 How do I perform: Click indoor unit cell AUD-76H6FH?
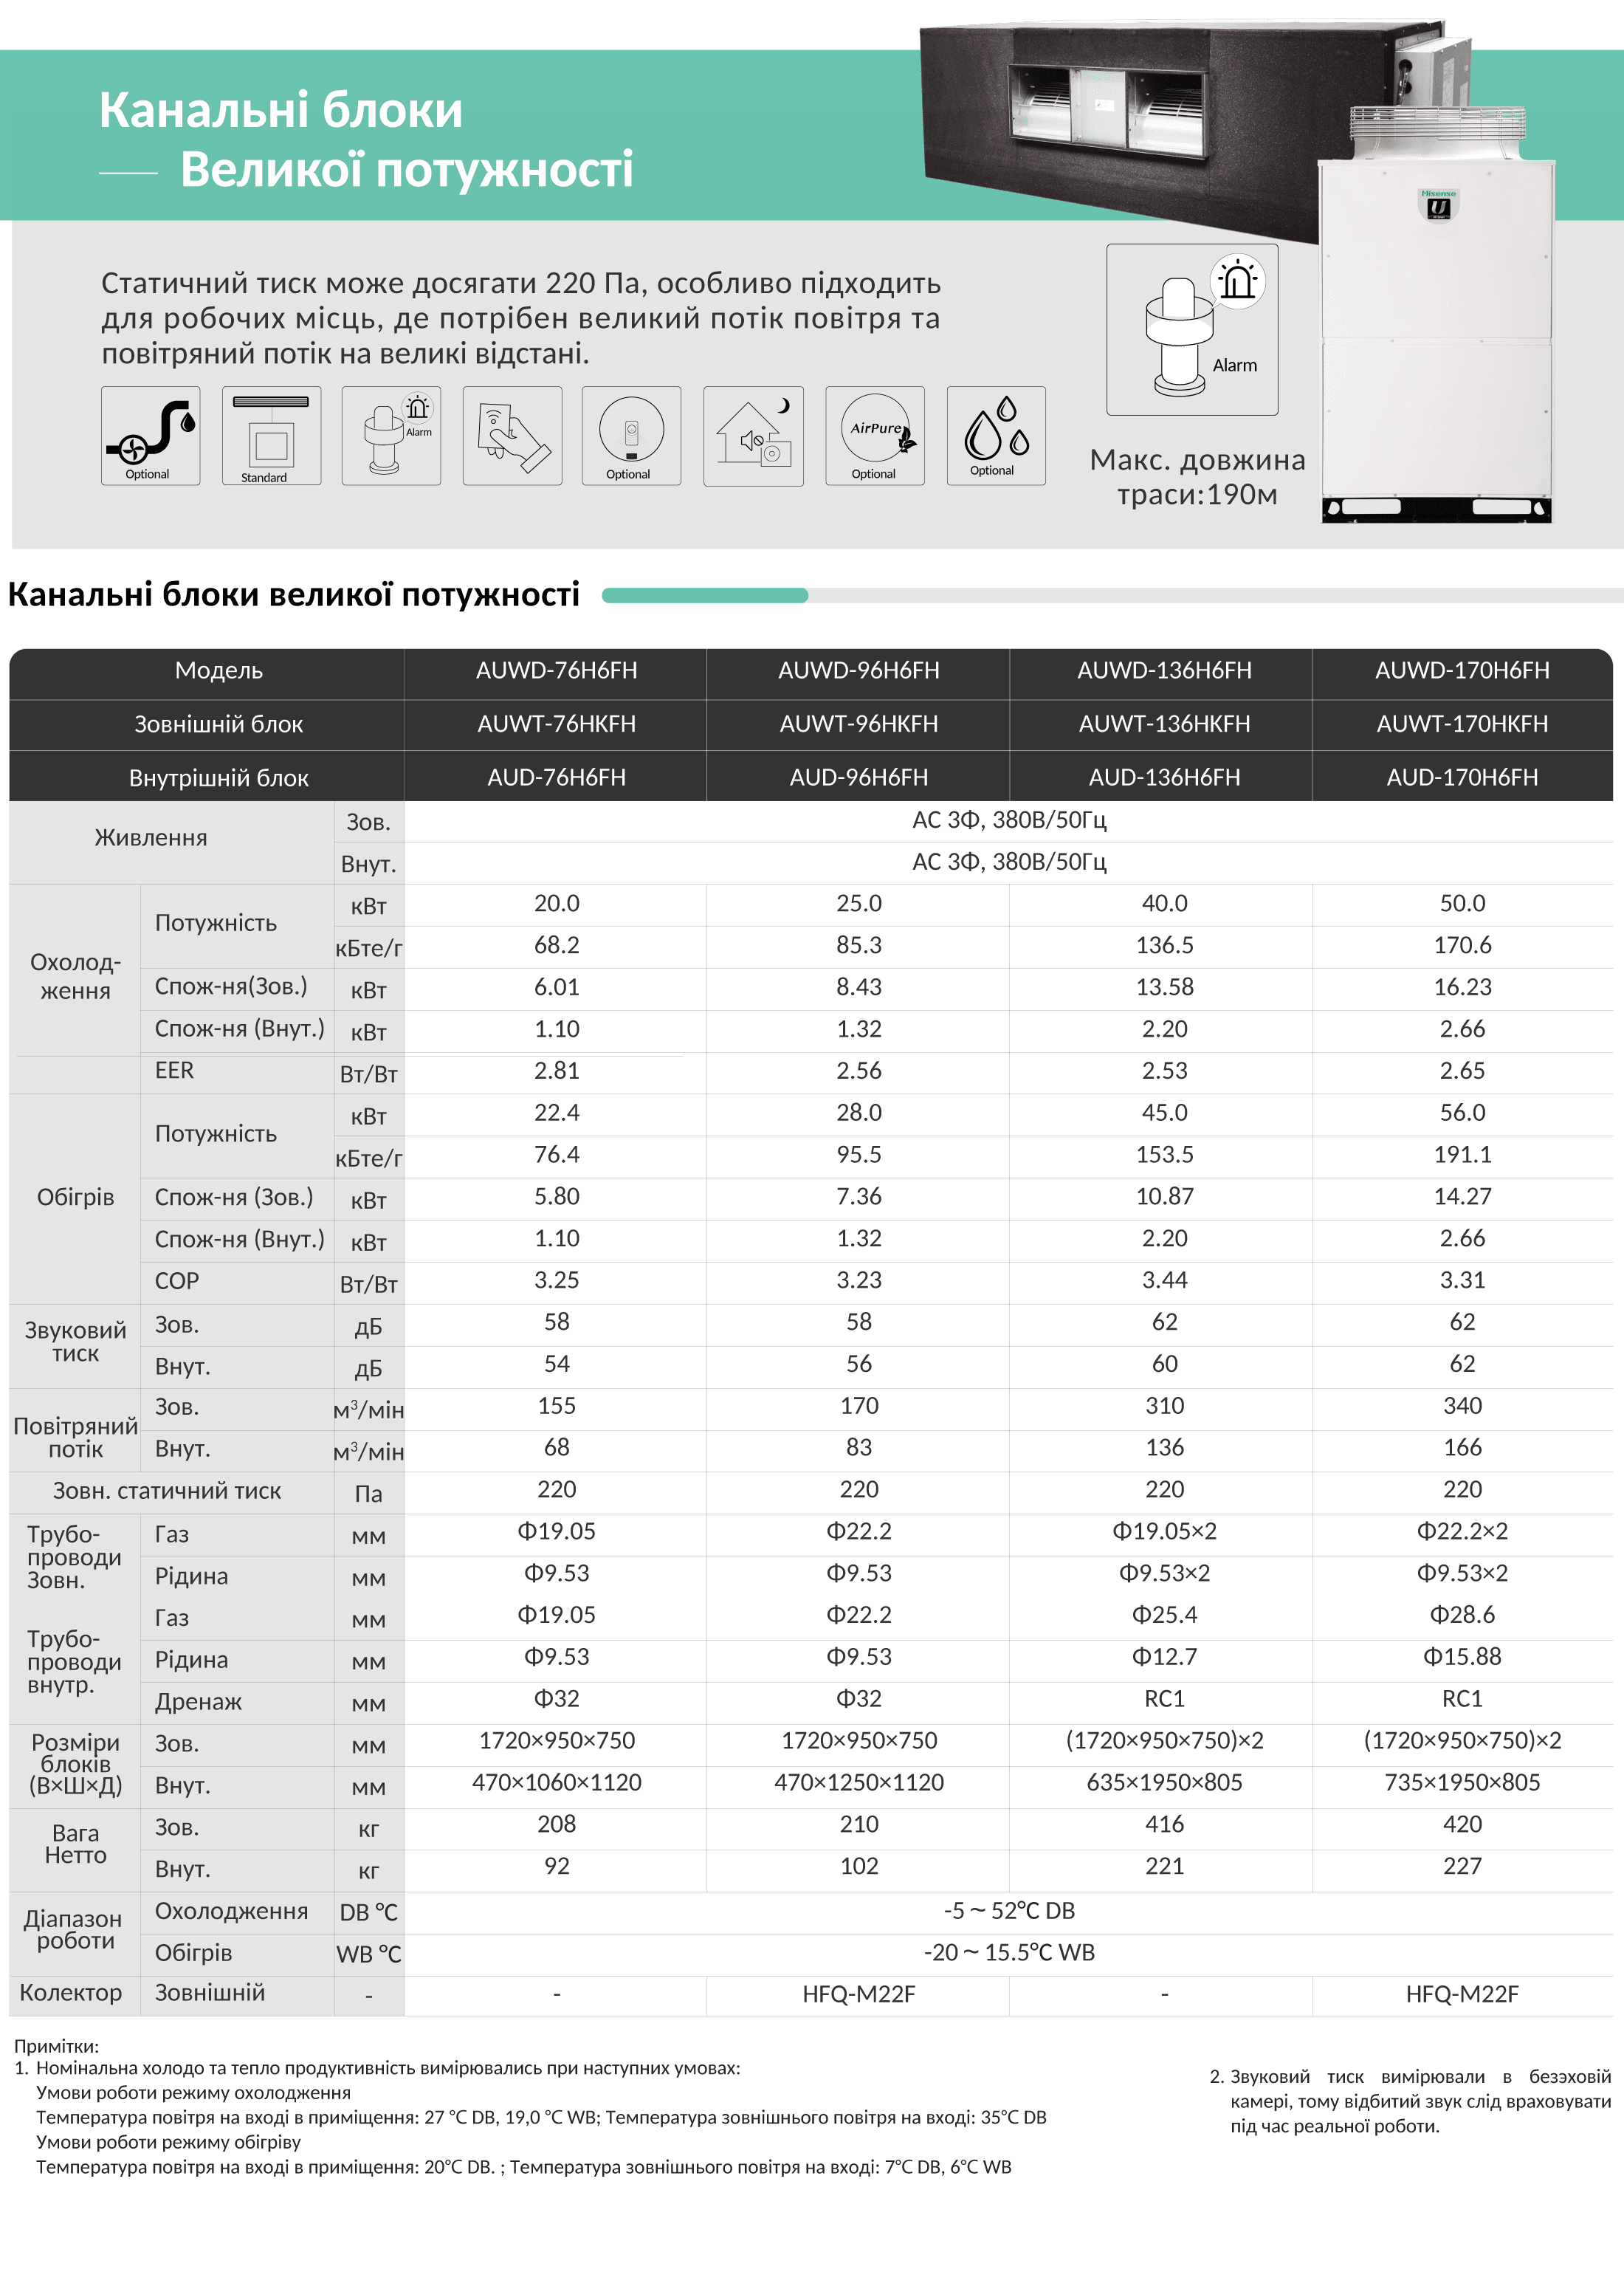557,777
